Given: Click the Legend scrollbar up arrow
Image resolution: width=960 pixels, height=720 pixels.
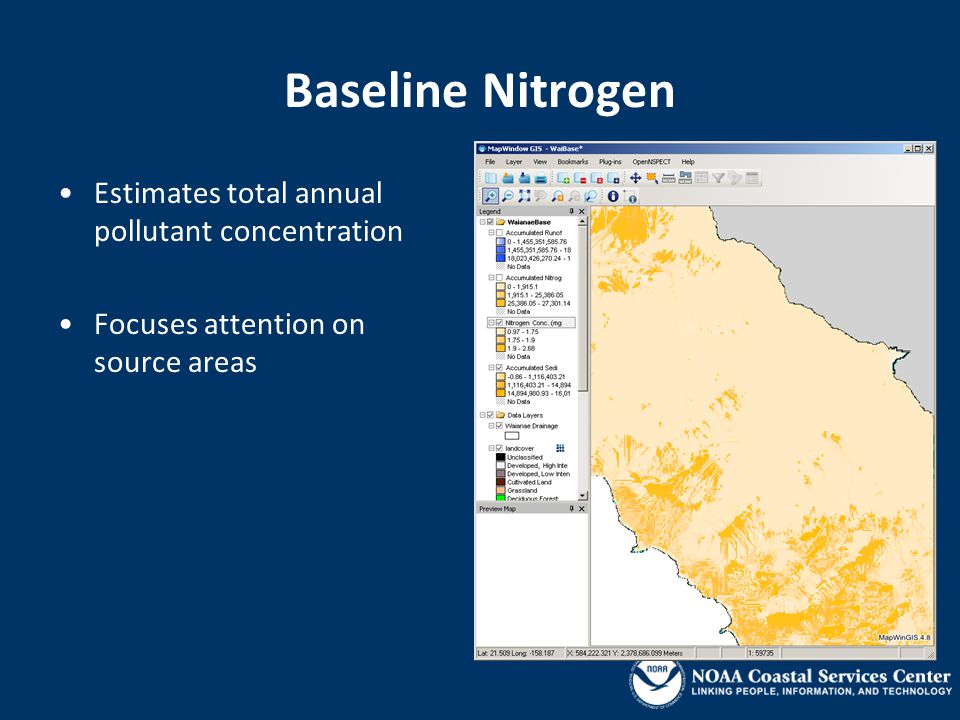Looking at the screenshot, I should tap(582, 222).
